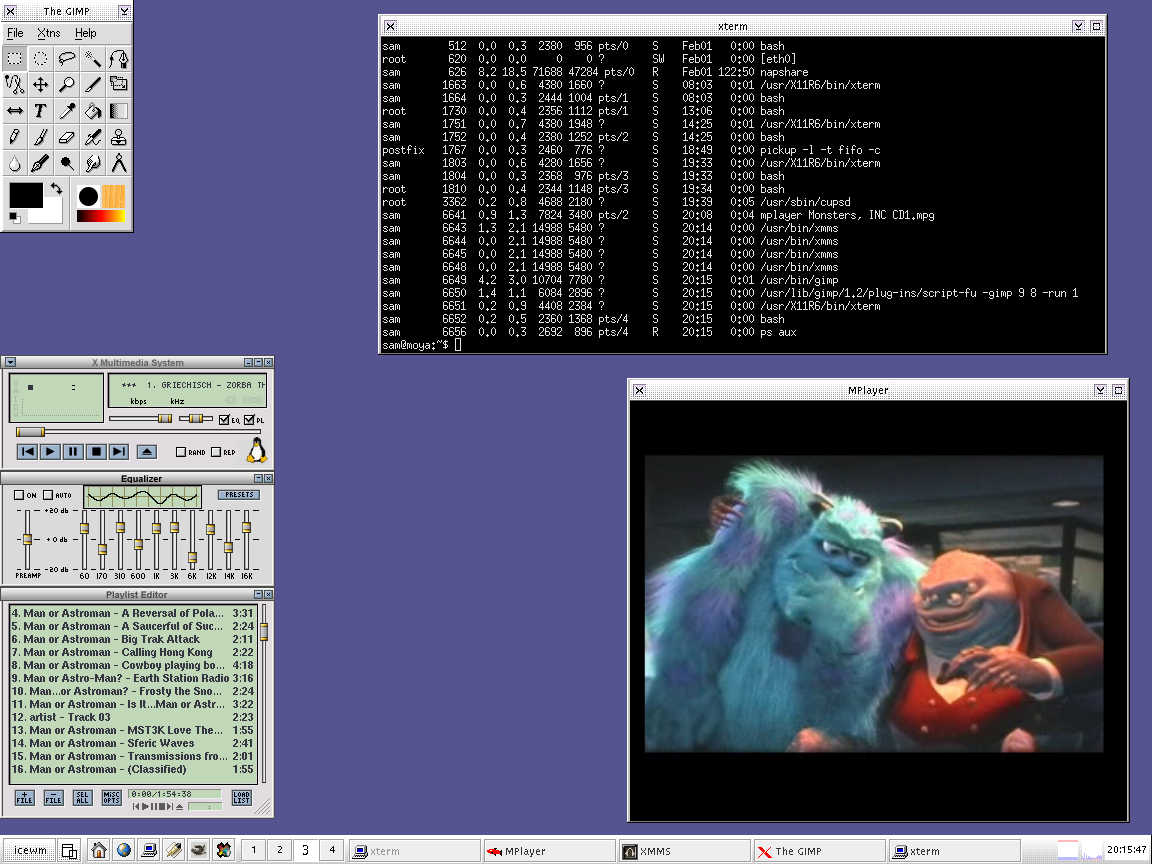
Task: Open the window list menu beside icewm
Action: (69, 850)
